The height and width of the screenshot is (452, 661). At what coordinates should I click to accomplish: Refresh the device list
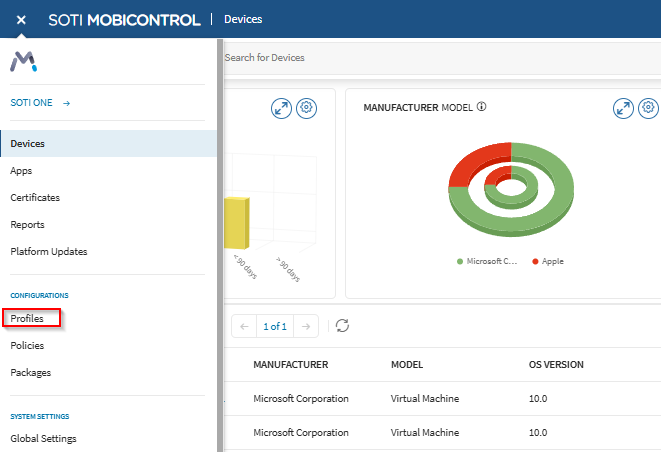point(342,326)
